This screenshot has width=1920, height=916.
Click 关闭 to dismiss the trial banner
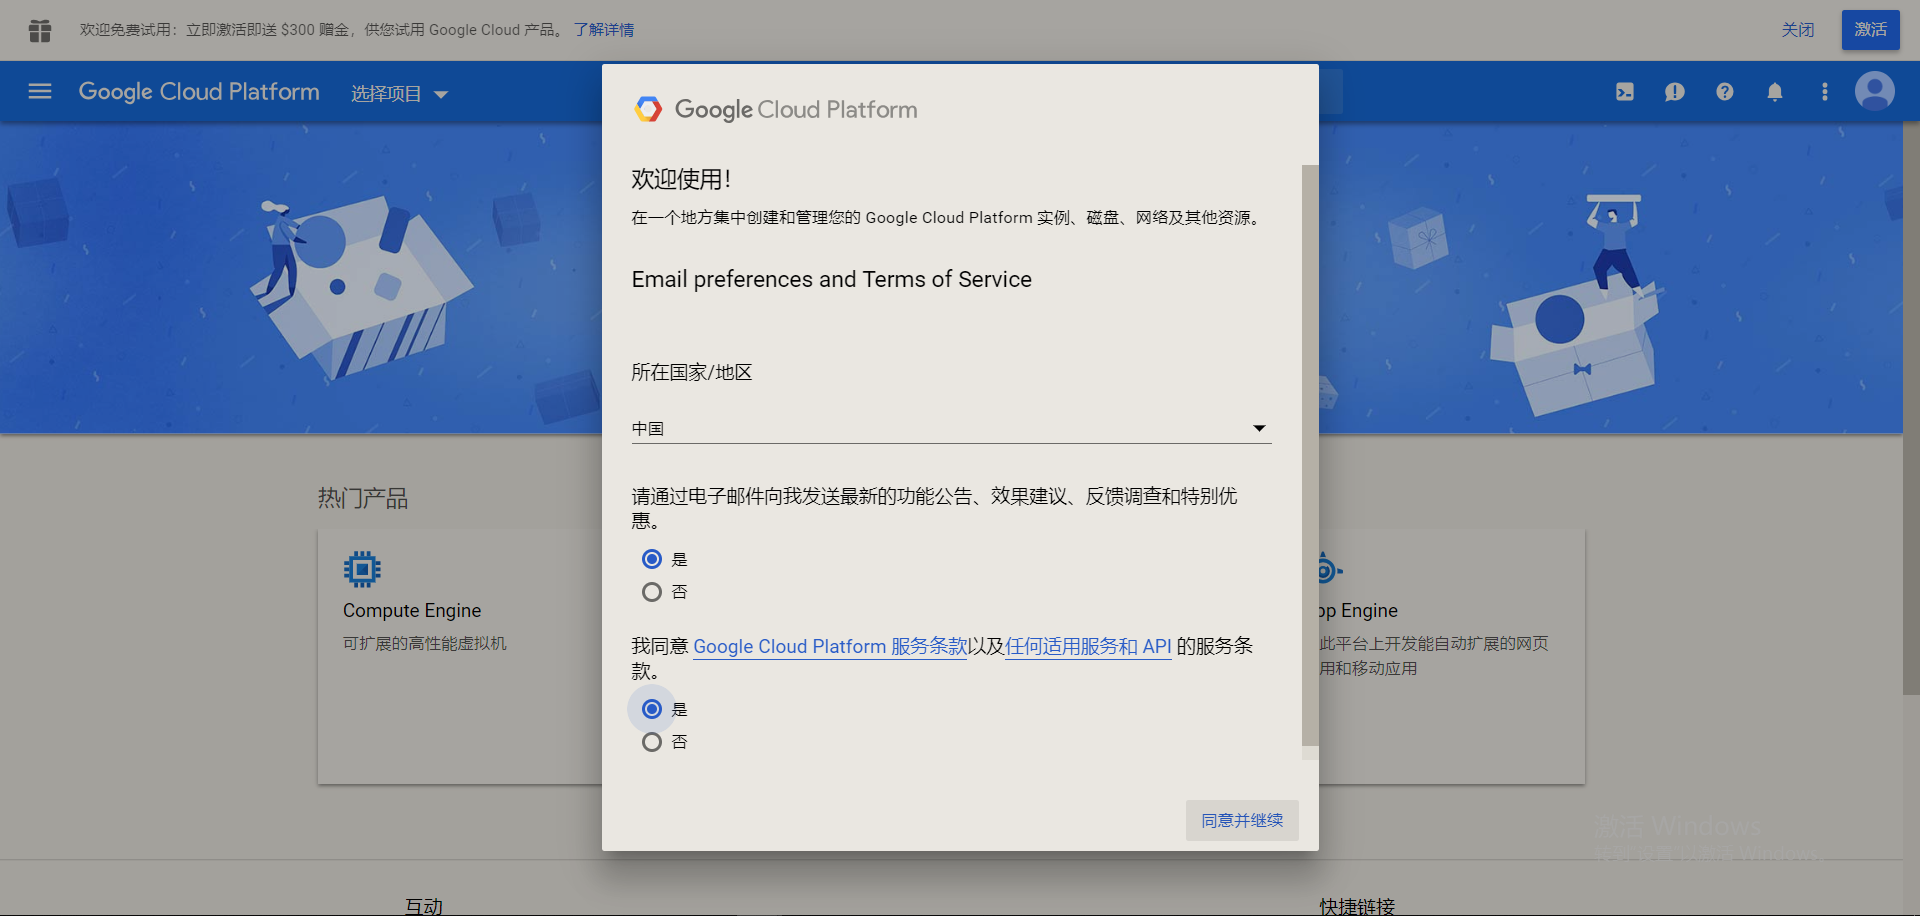click(1798, 30)
